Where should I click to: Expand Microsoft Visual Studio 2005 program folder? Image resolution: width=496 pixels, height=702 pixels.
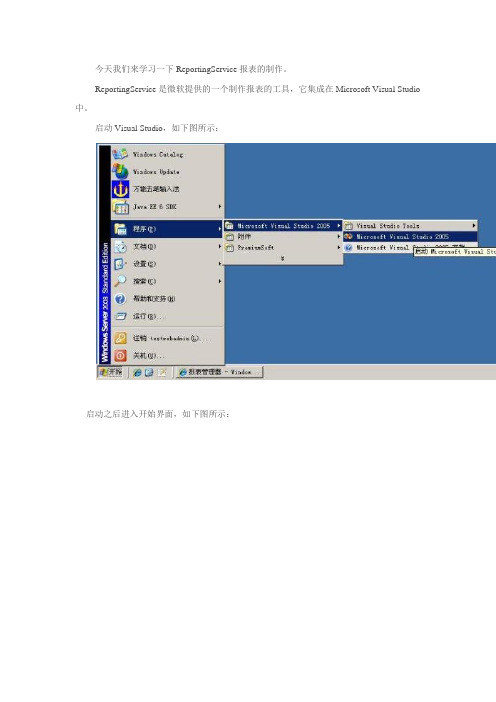tap(283, 226)
